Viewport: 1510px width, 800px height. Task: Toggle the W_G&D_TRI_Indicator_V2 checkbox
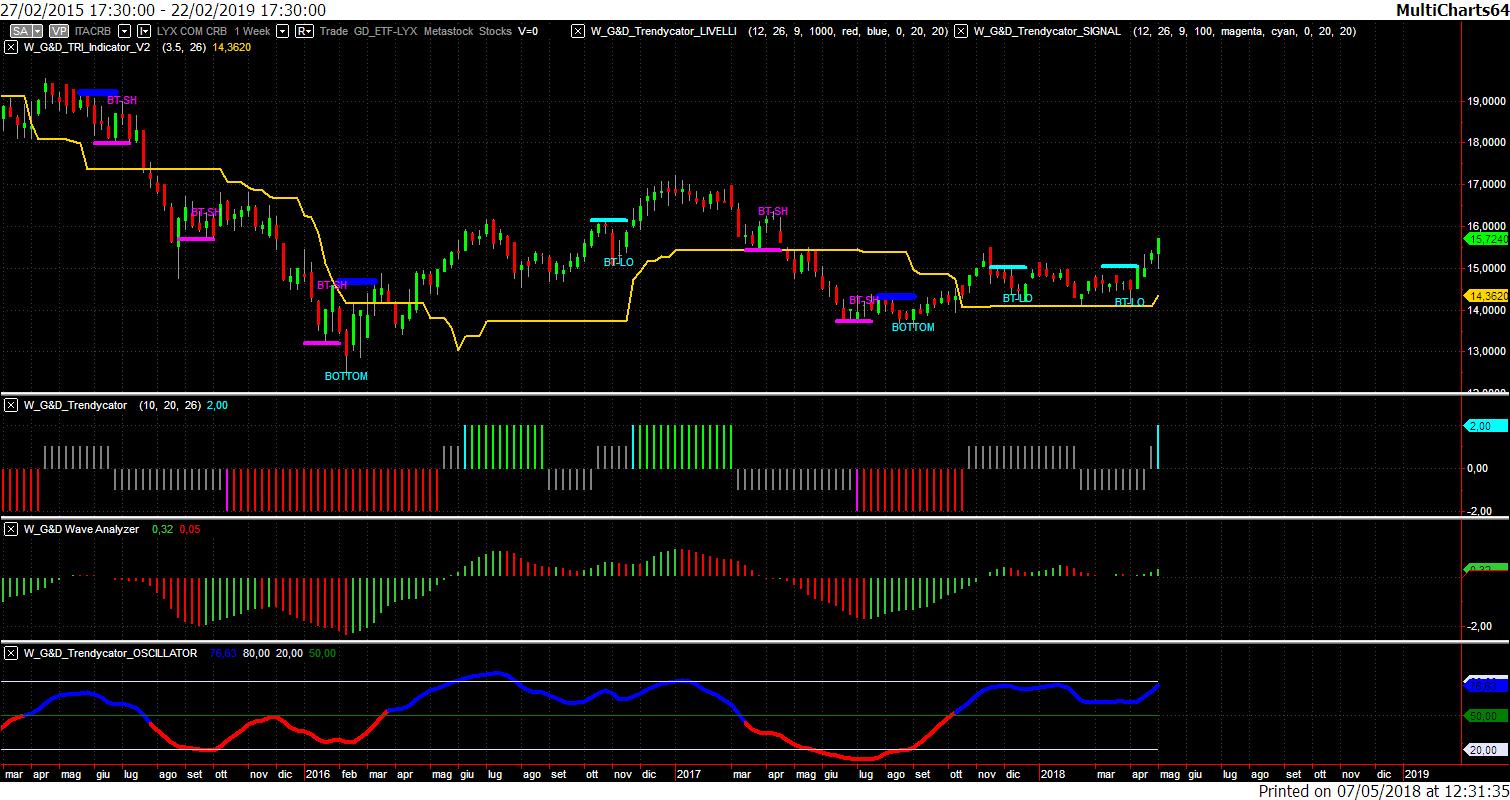click(x=11, y=47)
